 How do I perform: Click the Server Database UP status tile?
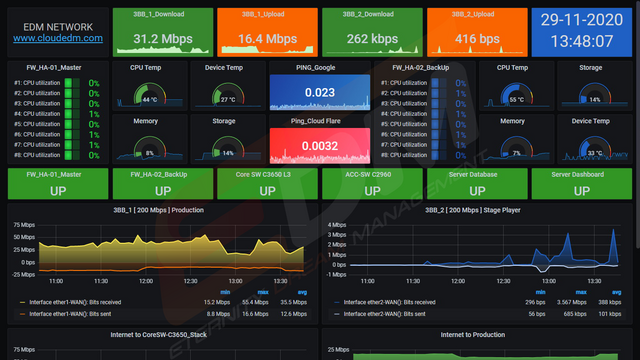477,184
